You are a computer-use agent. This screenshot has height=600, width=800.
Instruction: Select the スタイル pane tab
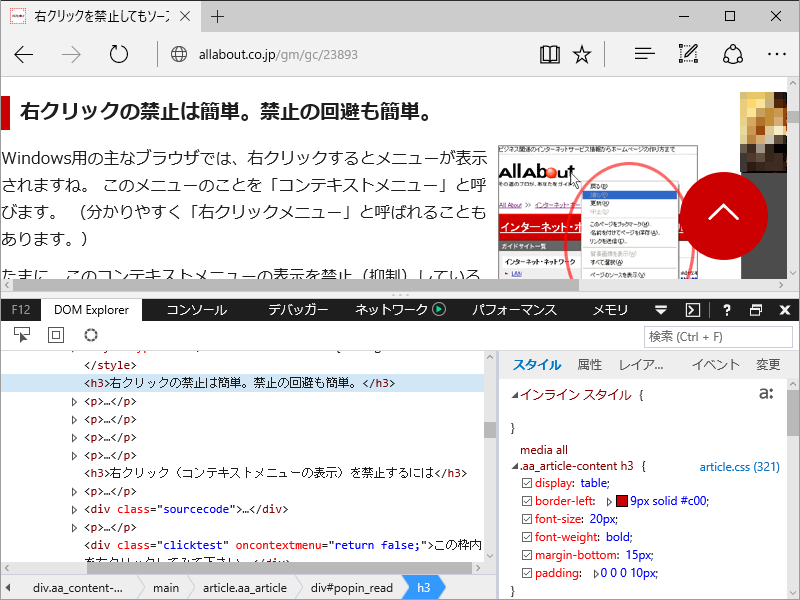point(537,365)
